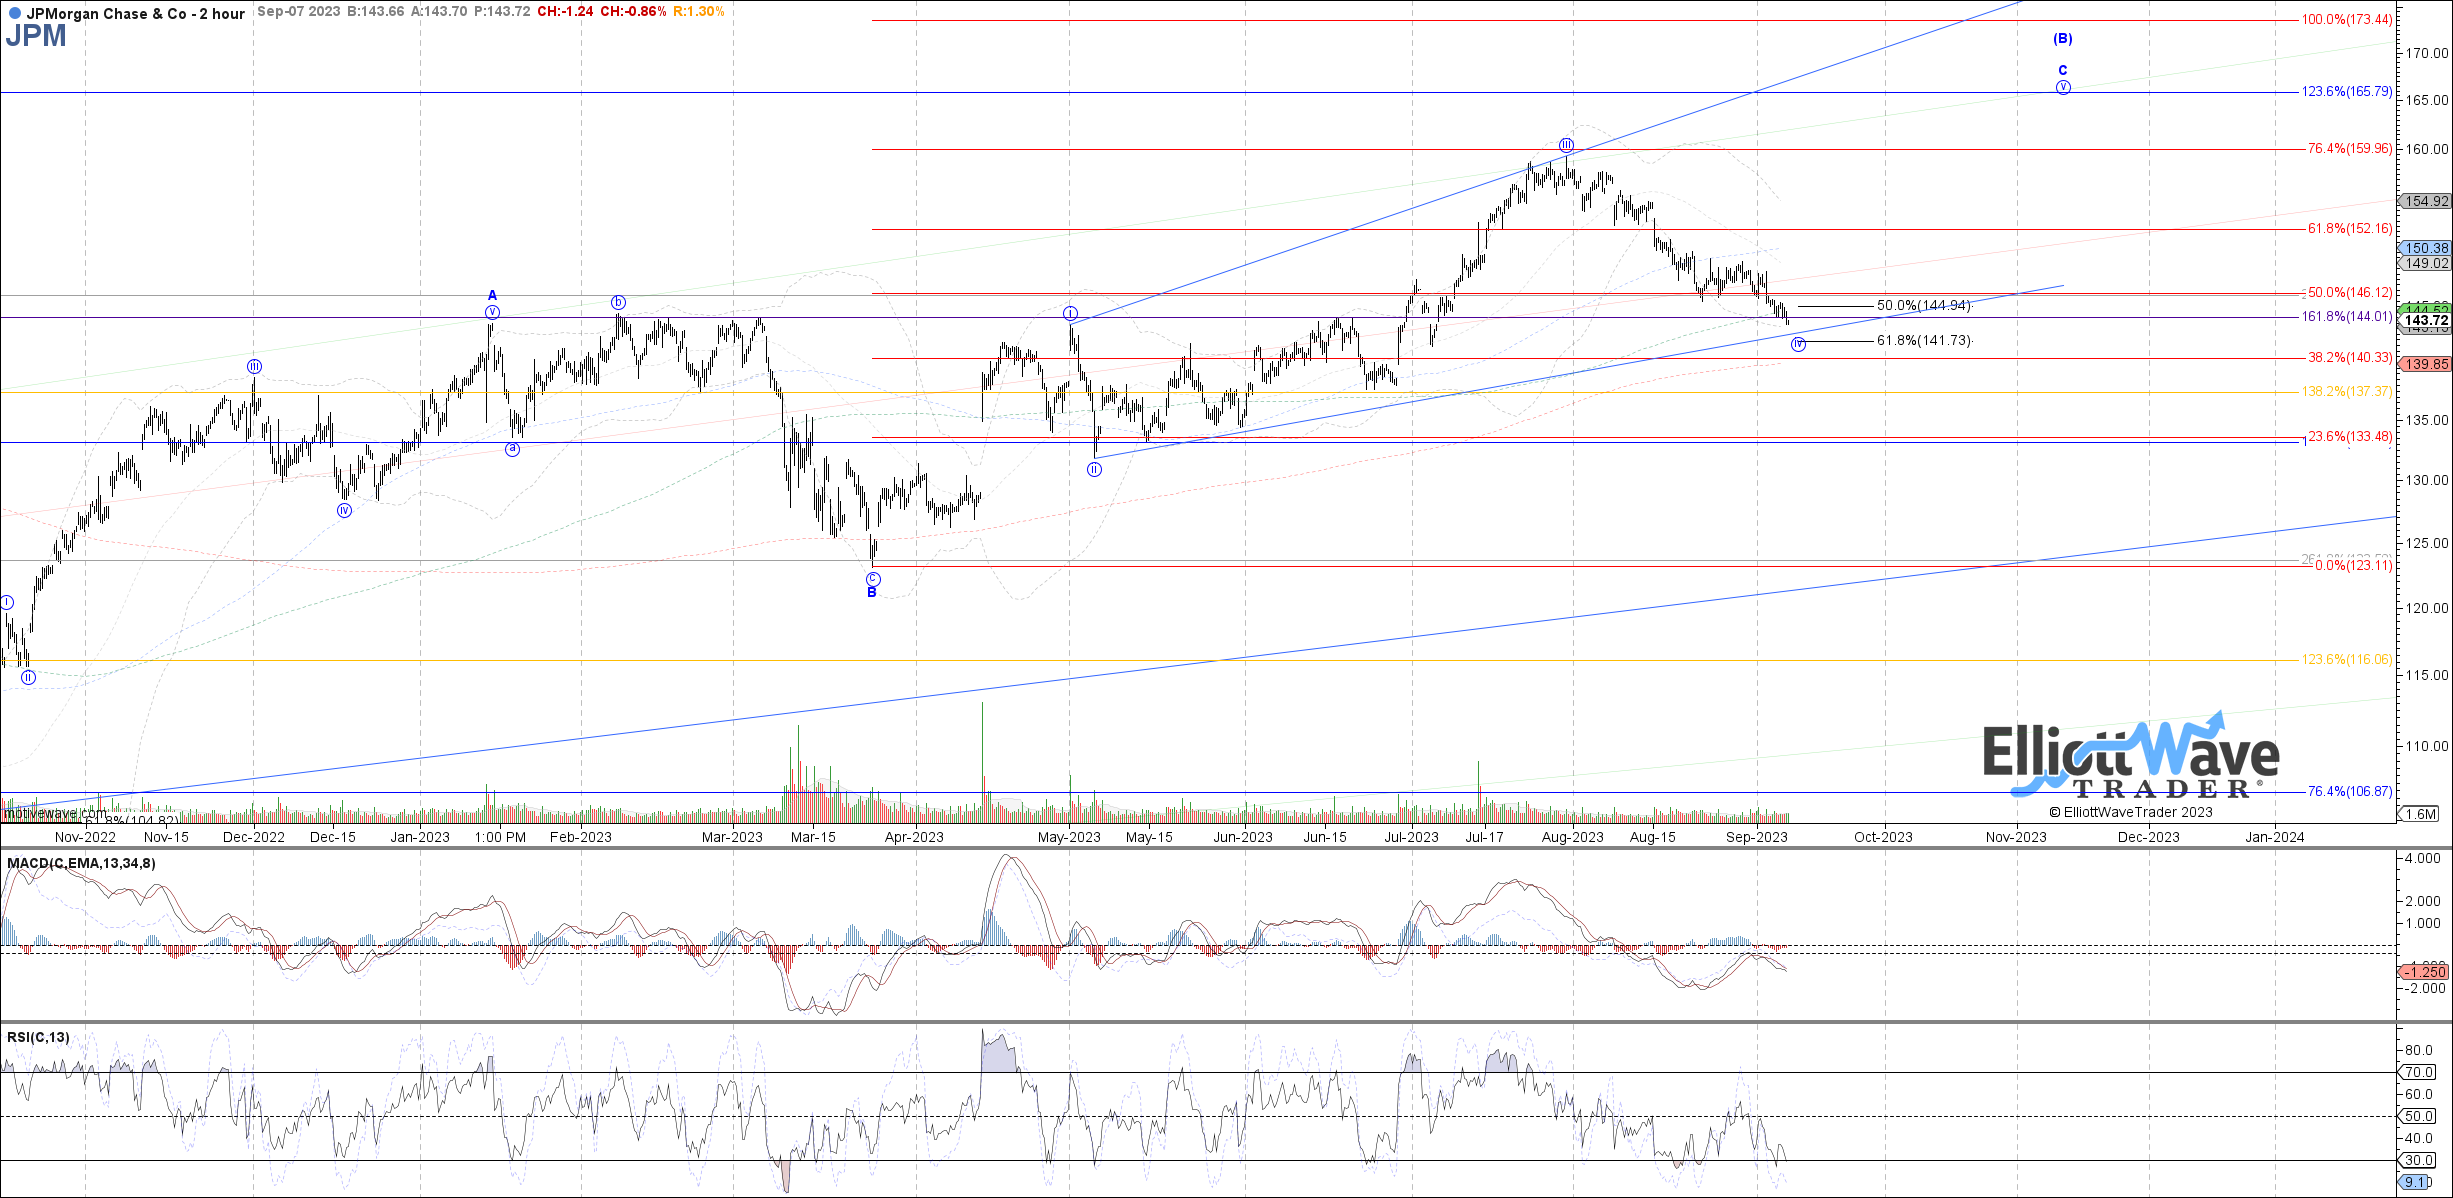
Task: Click the price readout P:143.72
Action: pos(502,12)
